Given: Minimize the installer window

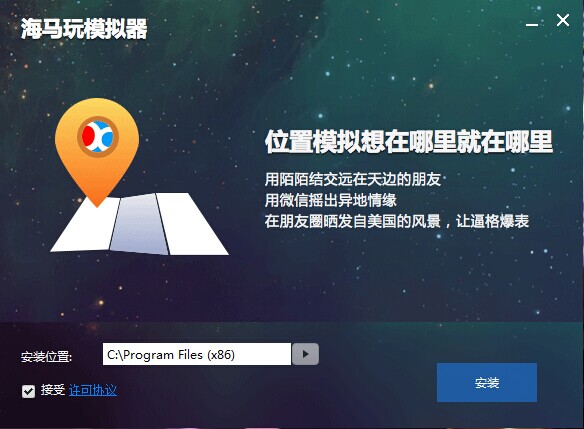Looking at the screenshot, I should tap(532, 22).
